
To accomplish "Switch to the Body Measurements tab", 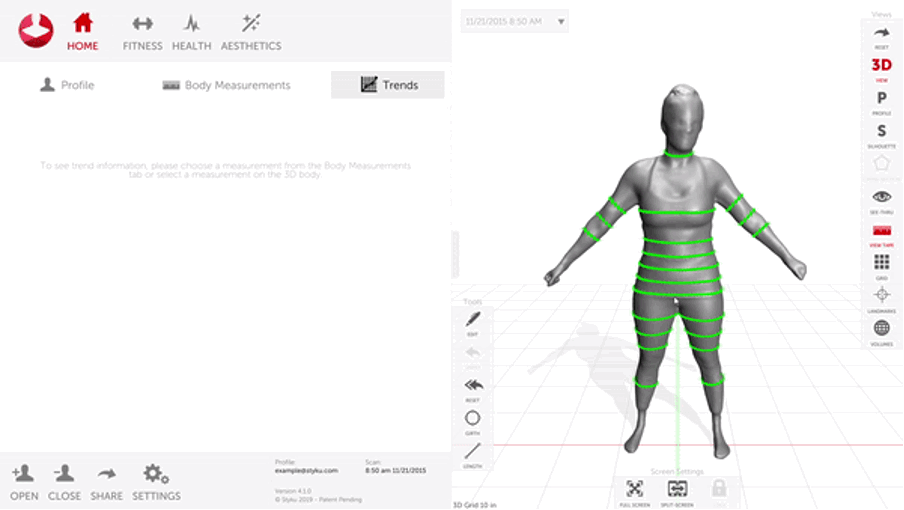I will pyautogui.click(x=226, y=85).
